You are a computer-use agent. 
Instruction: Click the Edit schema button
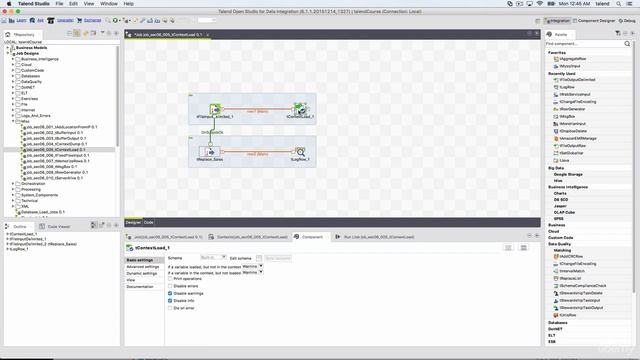[259, 258]
